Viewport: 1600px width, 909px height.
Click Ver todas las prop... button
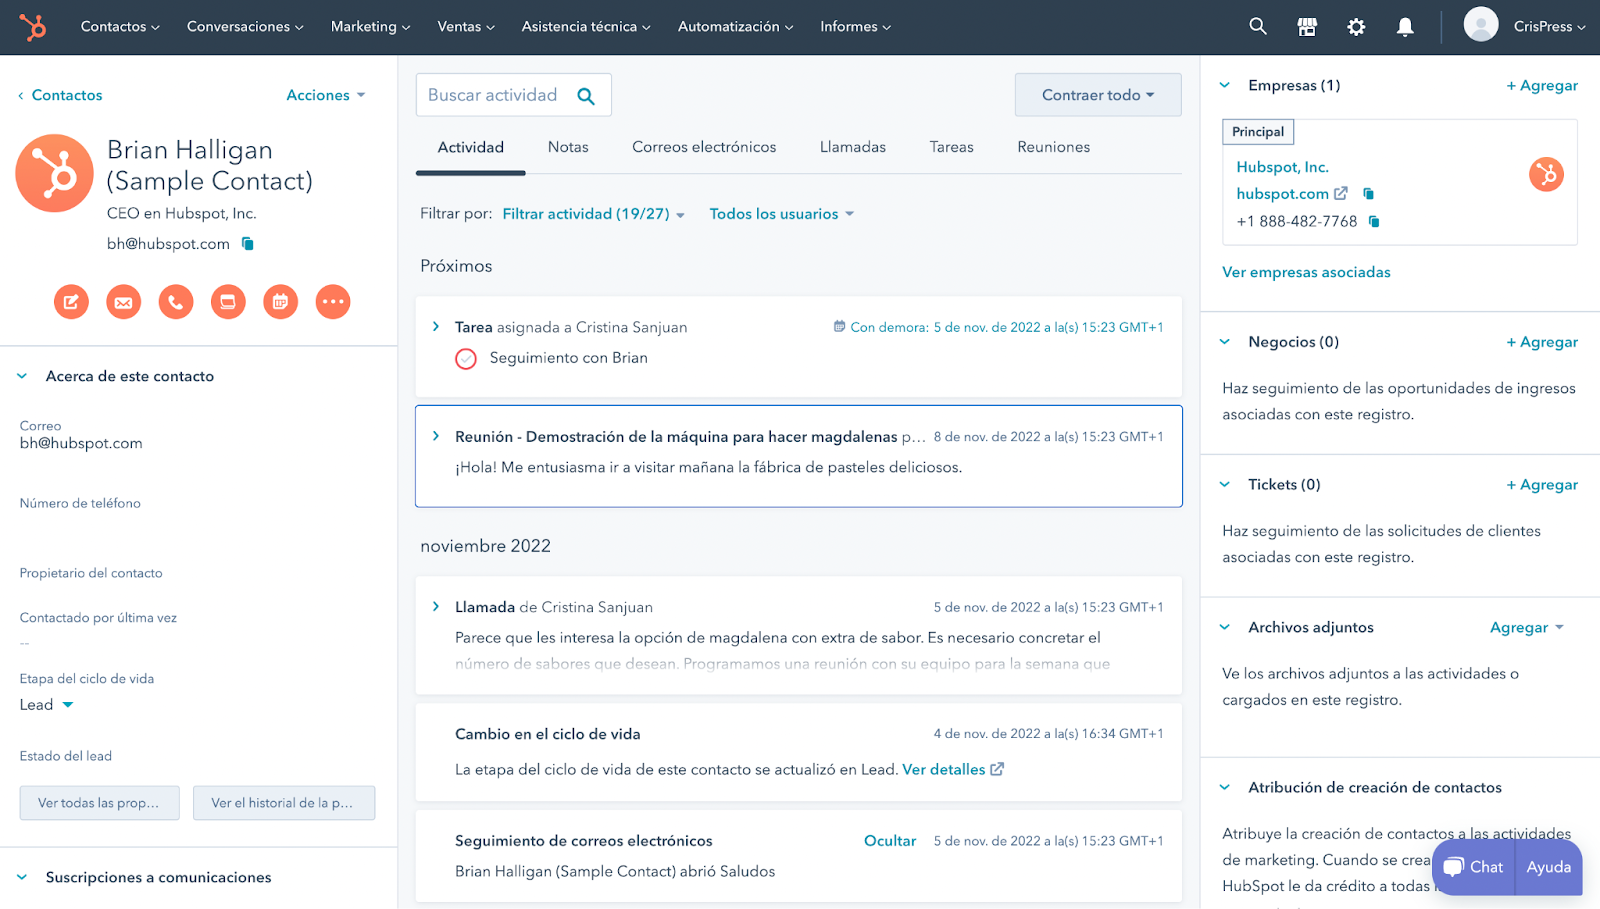(x=99, y=803)
